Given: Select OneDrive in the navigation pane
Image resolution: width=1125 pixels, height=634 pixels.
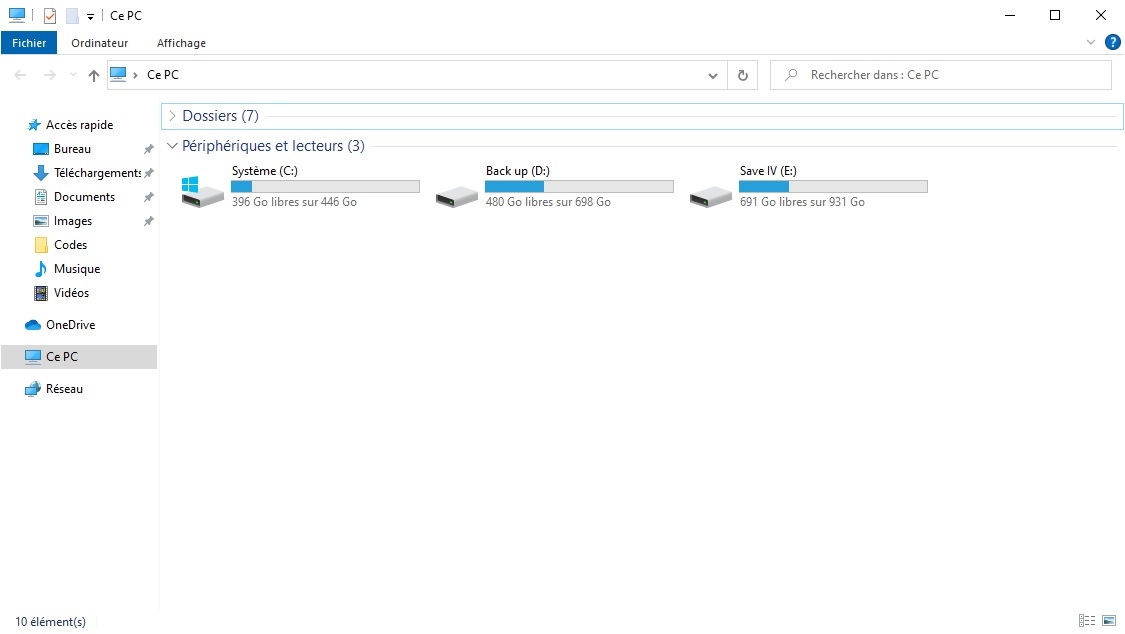Looking at the screenshot, I should pyautogui.click(x=70, y=325).
